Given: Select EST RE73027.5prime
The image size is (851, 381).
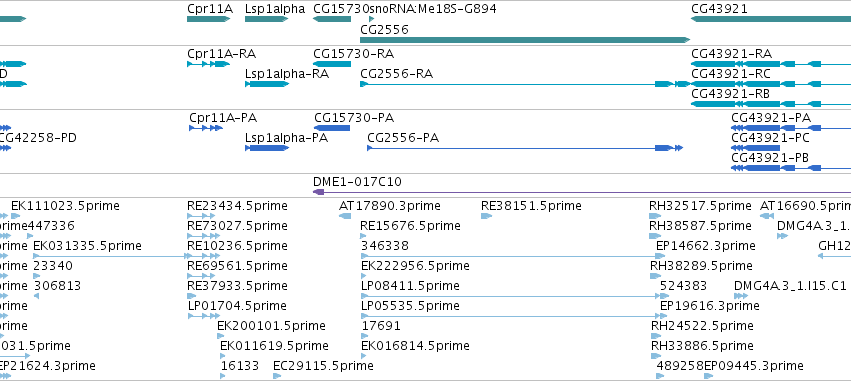Looking at the screenshot, I should pyautogui.click(x=237, y=225).
